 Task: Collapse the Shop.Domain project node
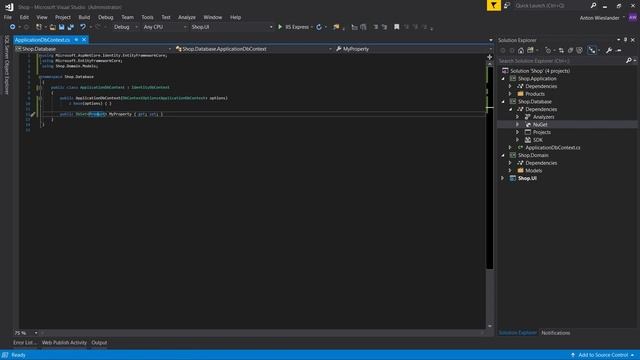(503, 156)
